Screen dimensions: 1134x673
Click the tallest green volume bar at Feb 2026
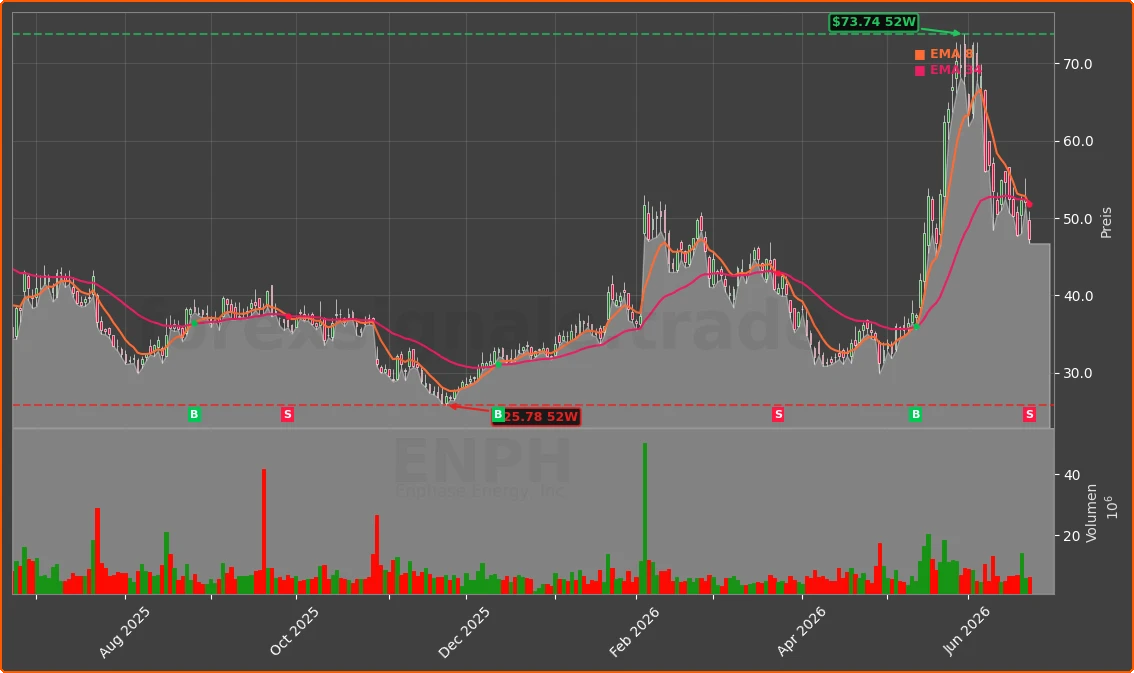tap(645, 518)
